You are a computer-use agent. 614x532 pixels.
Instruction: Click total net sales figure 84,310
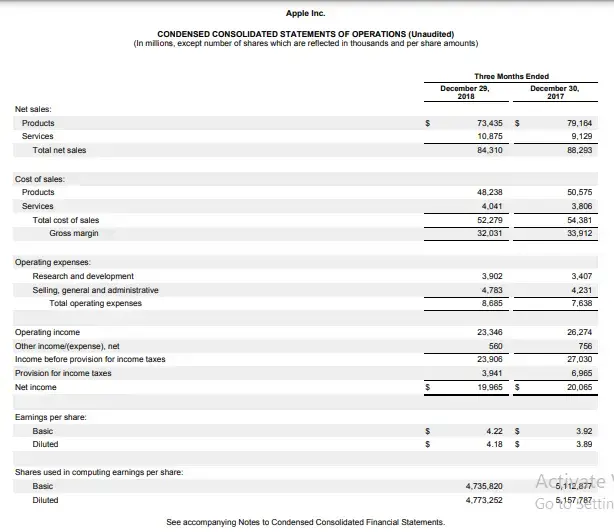pyautogui.click(x=489, y=150)
